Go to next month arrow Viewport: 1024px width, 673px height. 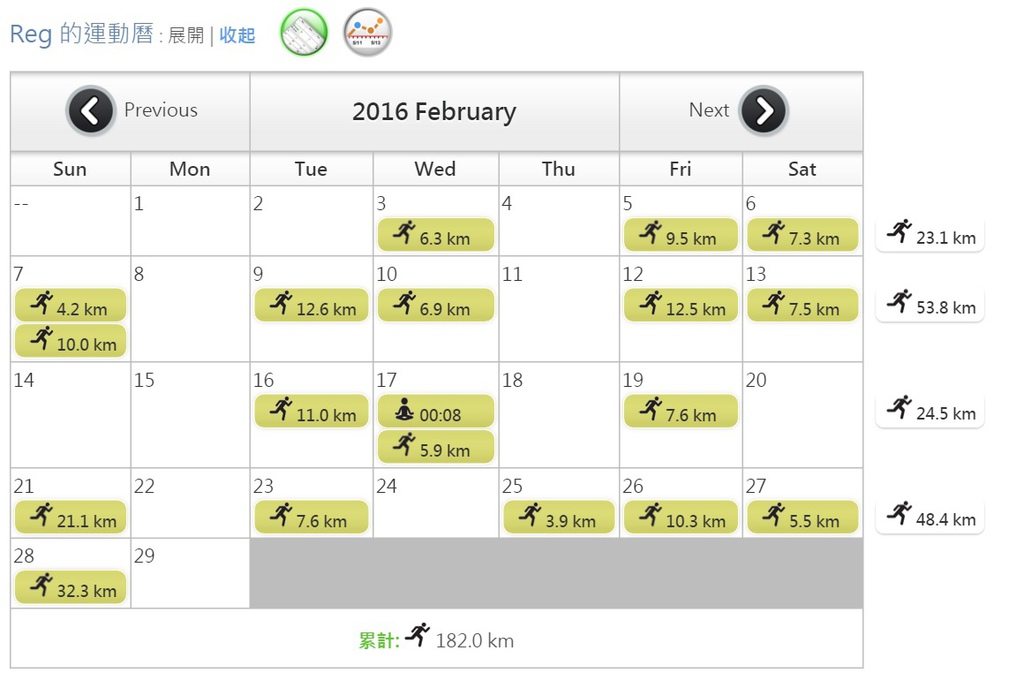click(x=763, y=110)
